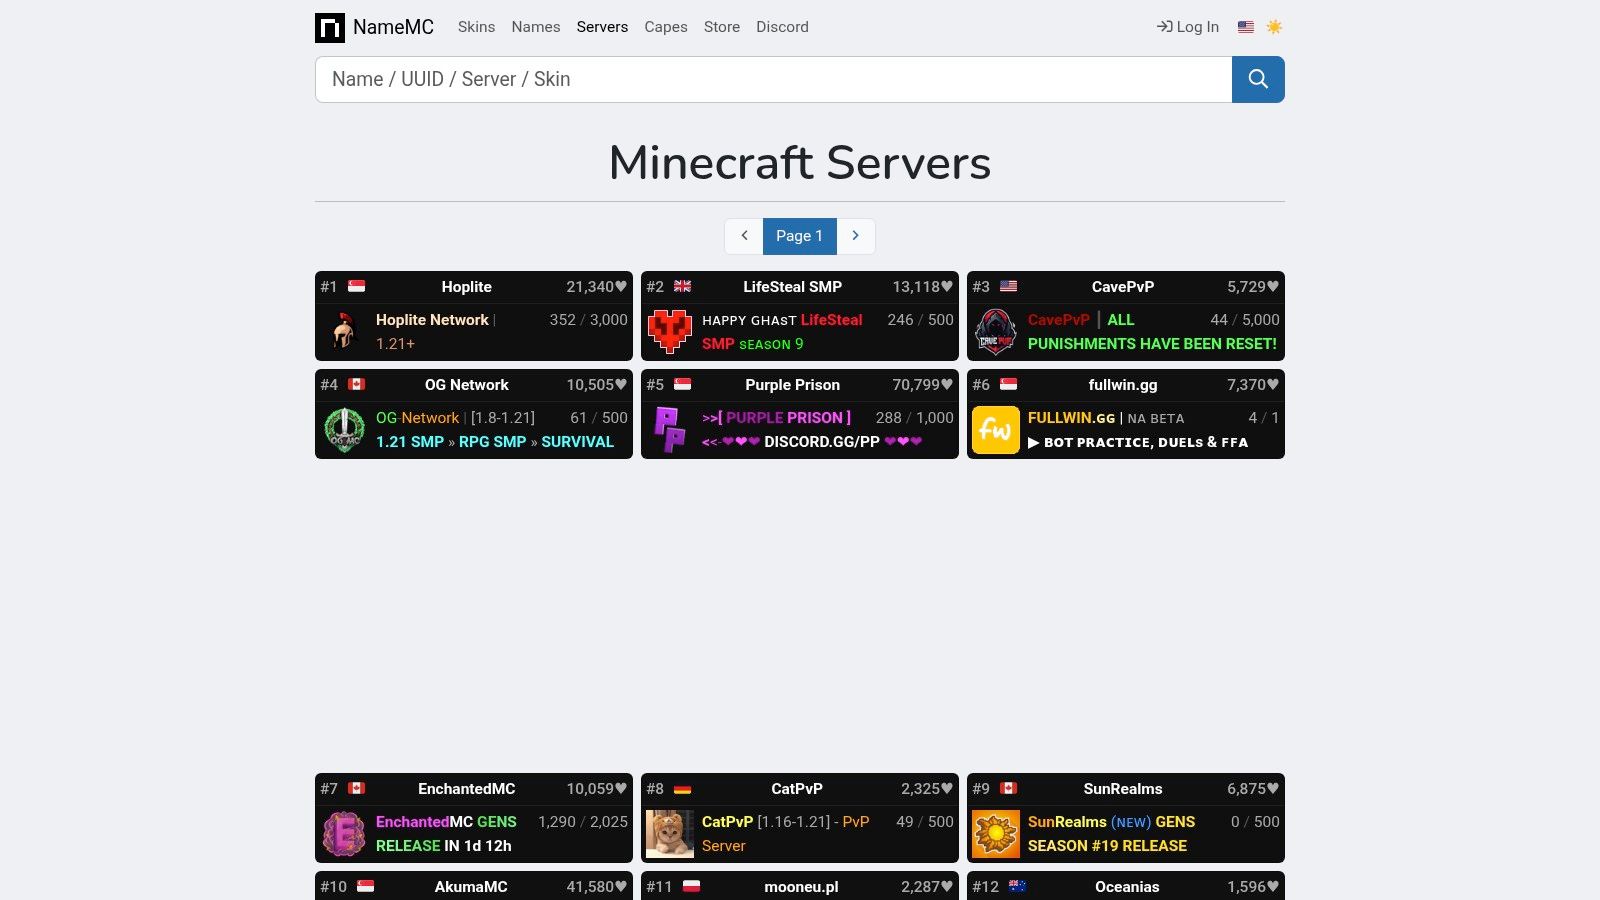Click the '#4' rank label
The height and width of the screenshot is (900, 1600).
(x=329, y=385)
